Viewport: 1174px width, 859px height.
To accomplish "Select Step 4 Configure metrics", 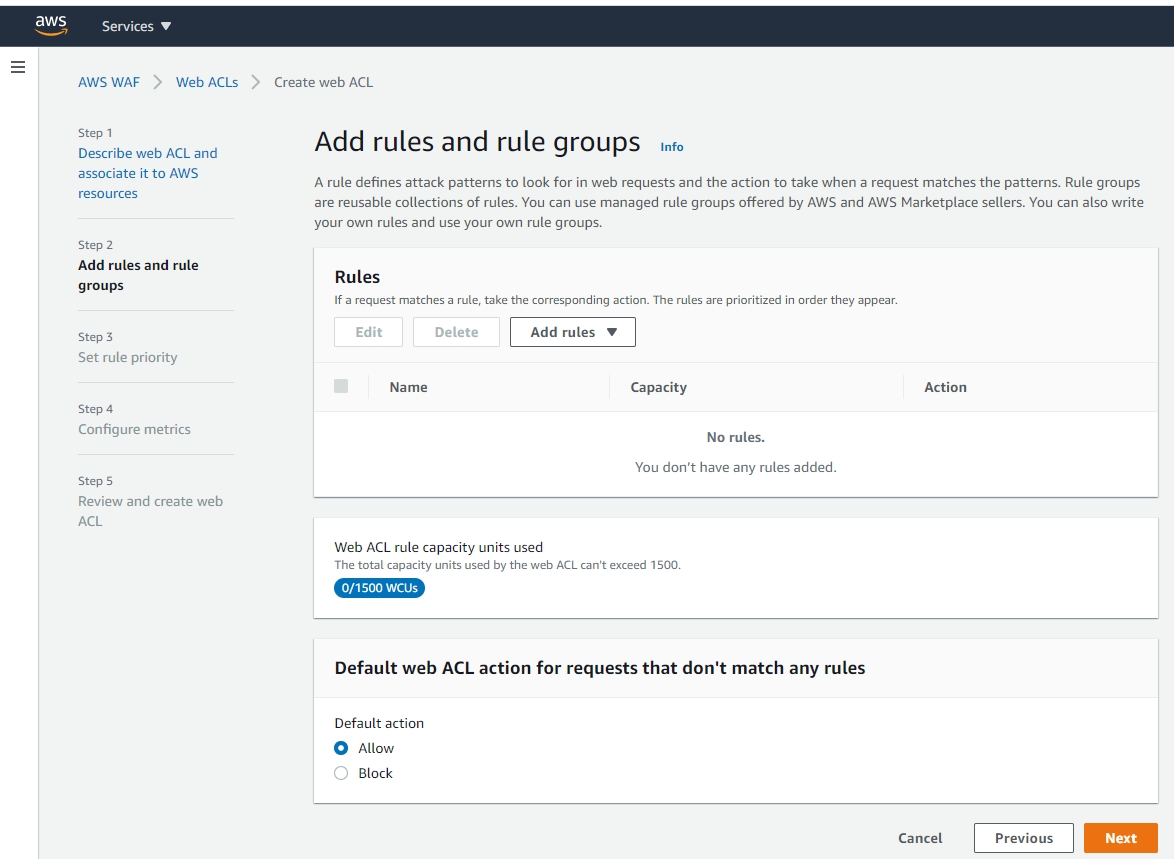I will 134,429.
